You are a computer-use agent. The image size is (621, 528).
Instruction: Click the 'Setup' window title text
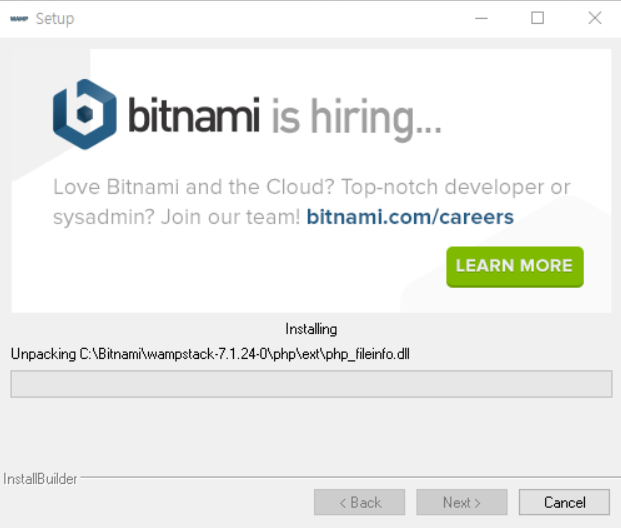coord(55,19)
